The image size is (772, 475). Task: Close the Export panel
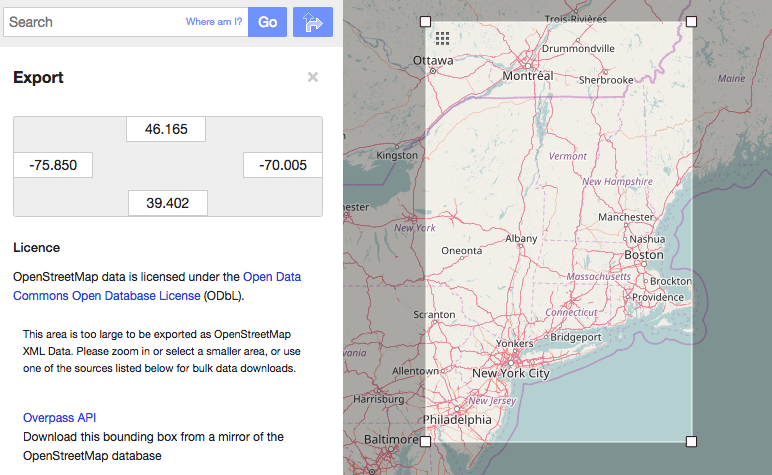coord(313,77)
